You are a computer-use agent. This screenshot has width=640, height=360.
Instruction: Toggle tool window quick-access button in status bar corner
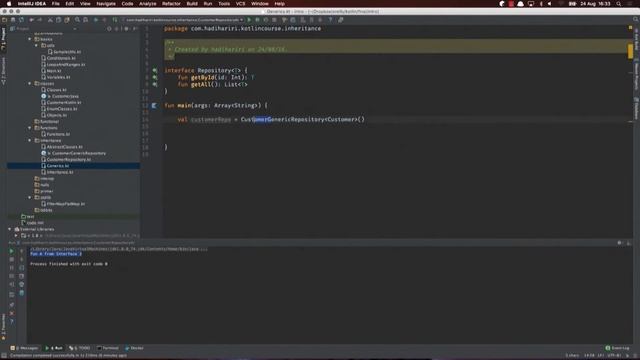[x=4, y=356]
